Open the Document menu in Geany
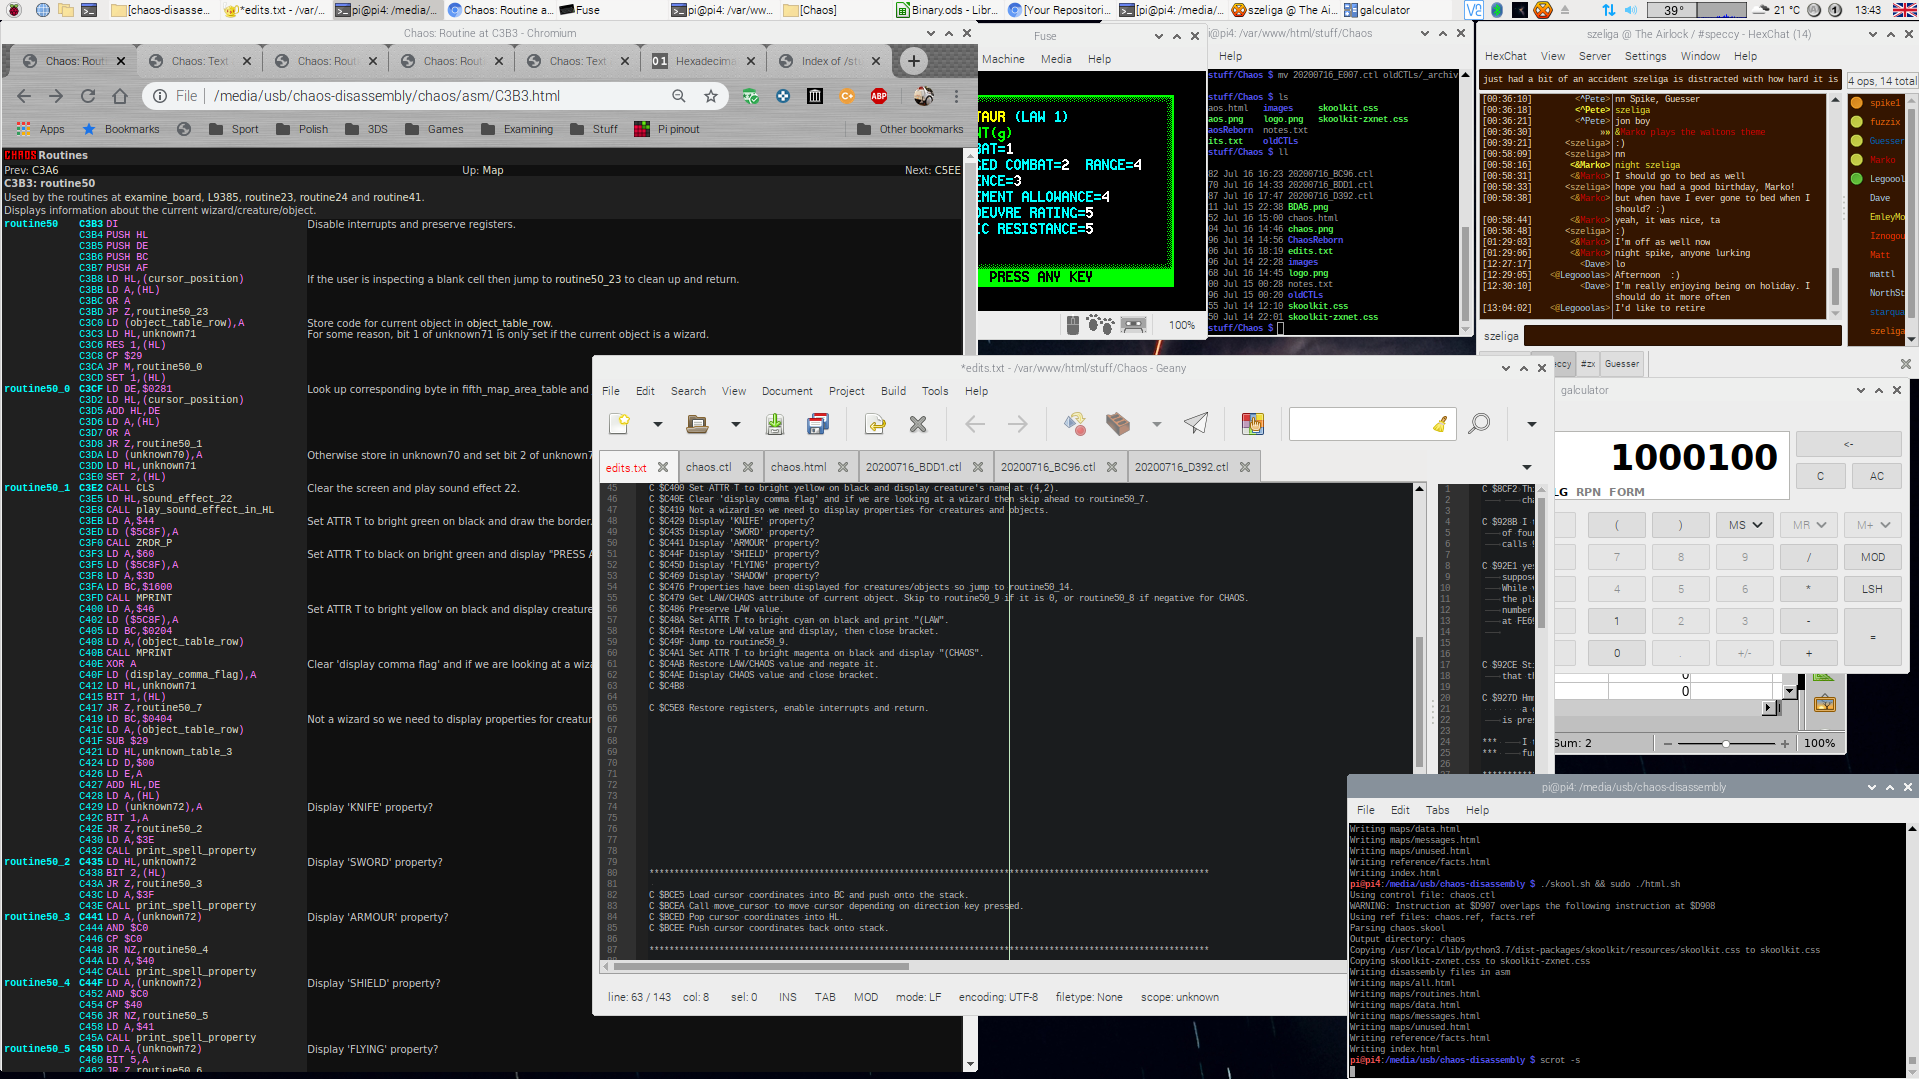Image resolution: width=1919 pixels, height=1079 pixels. [x=786, y=391]
